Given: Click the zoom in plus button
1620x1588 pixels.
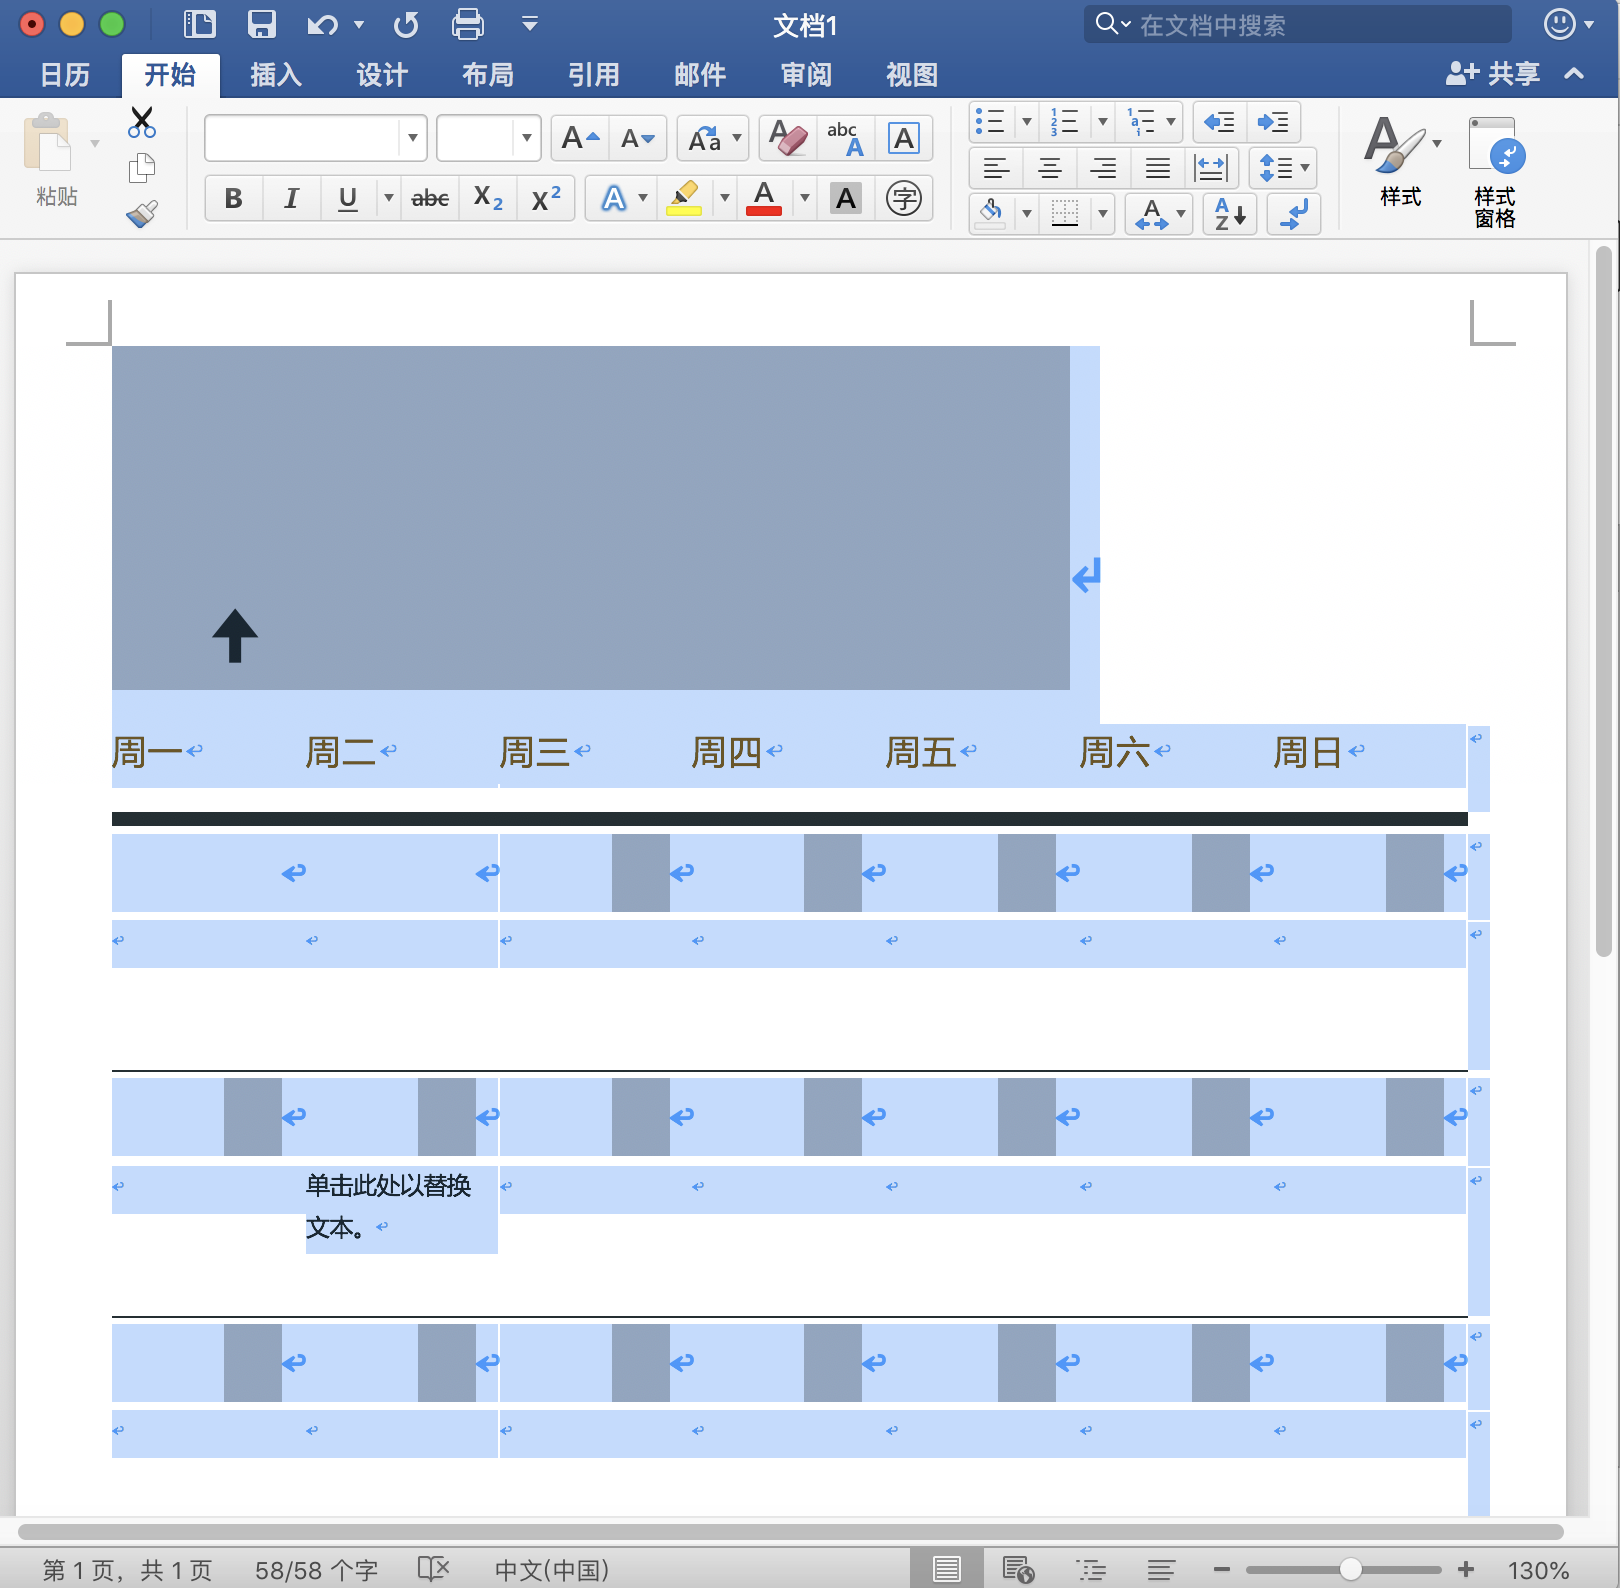Looking at the screenshot, I should pyautogui.click(x=1466, y=1569).
